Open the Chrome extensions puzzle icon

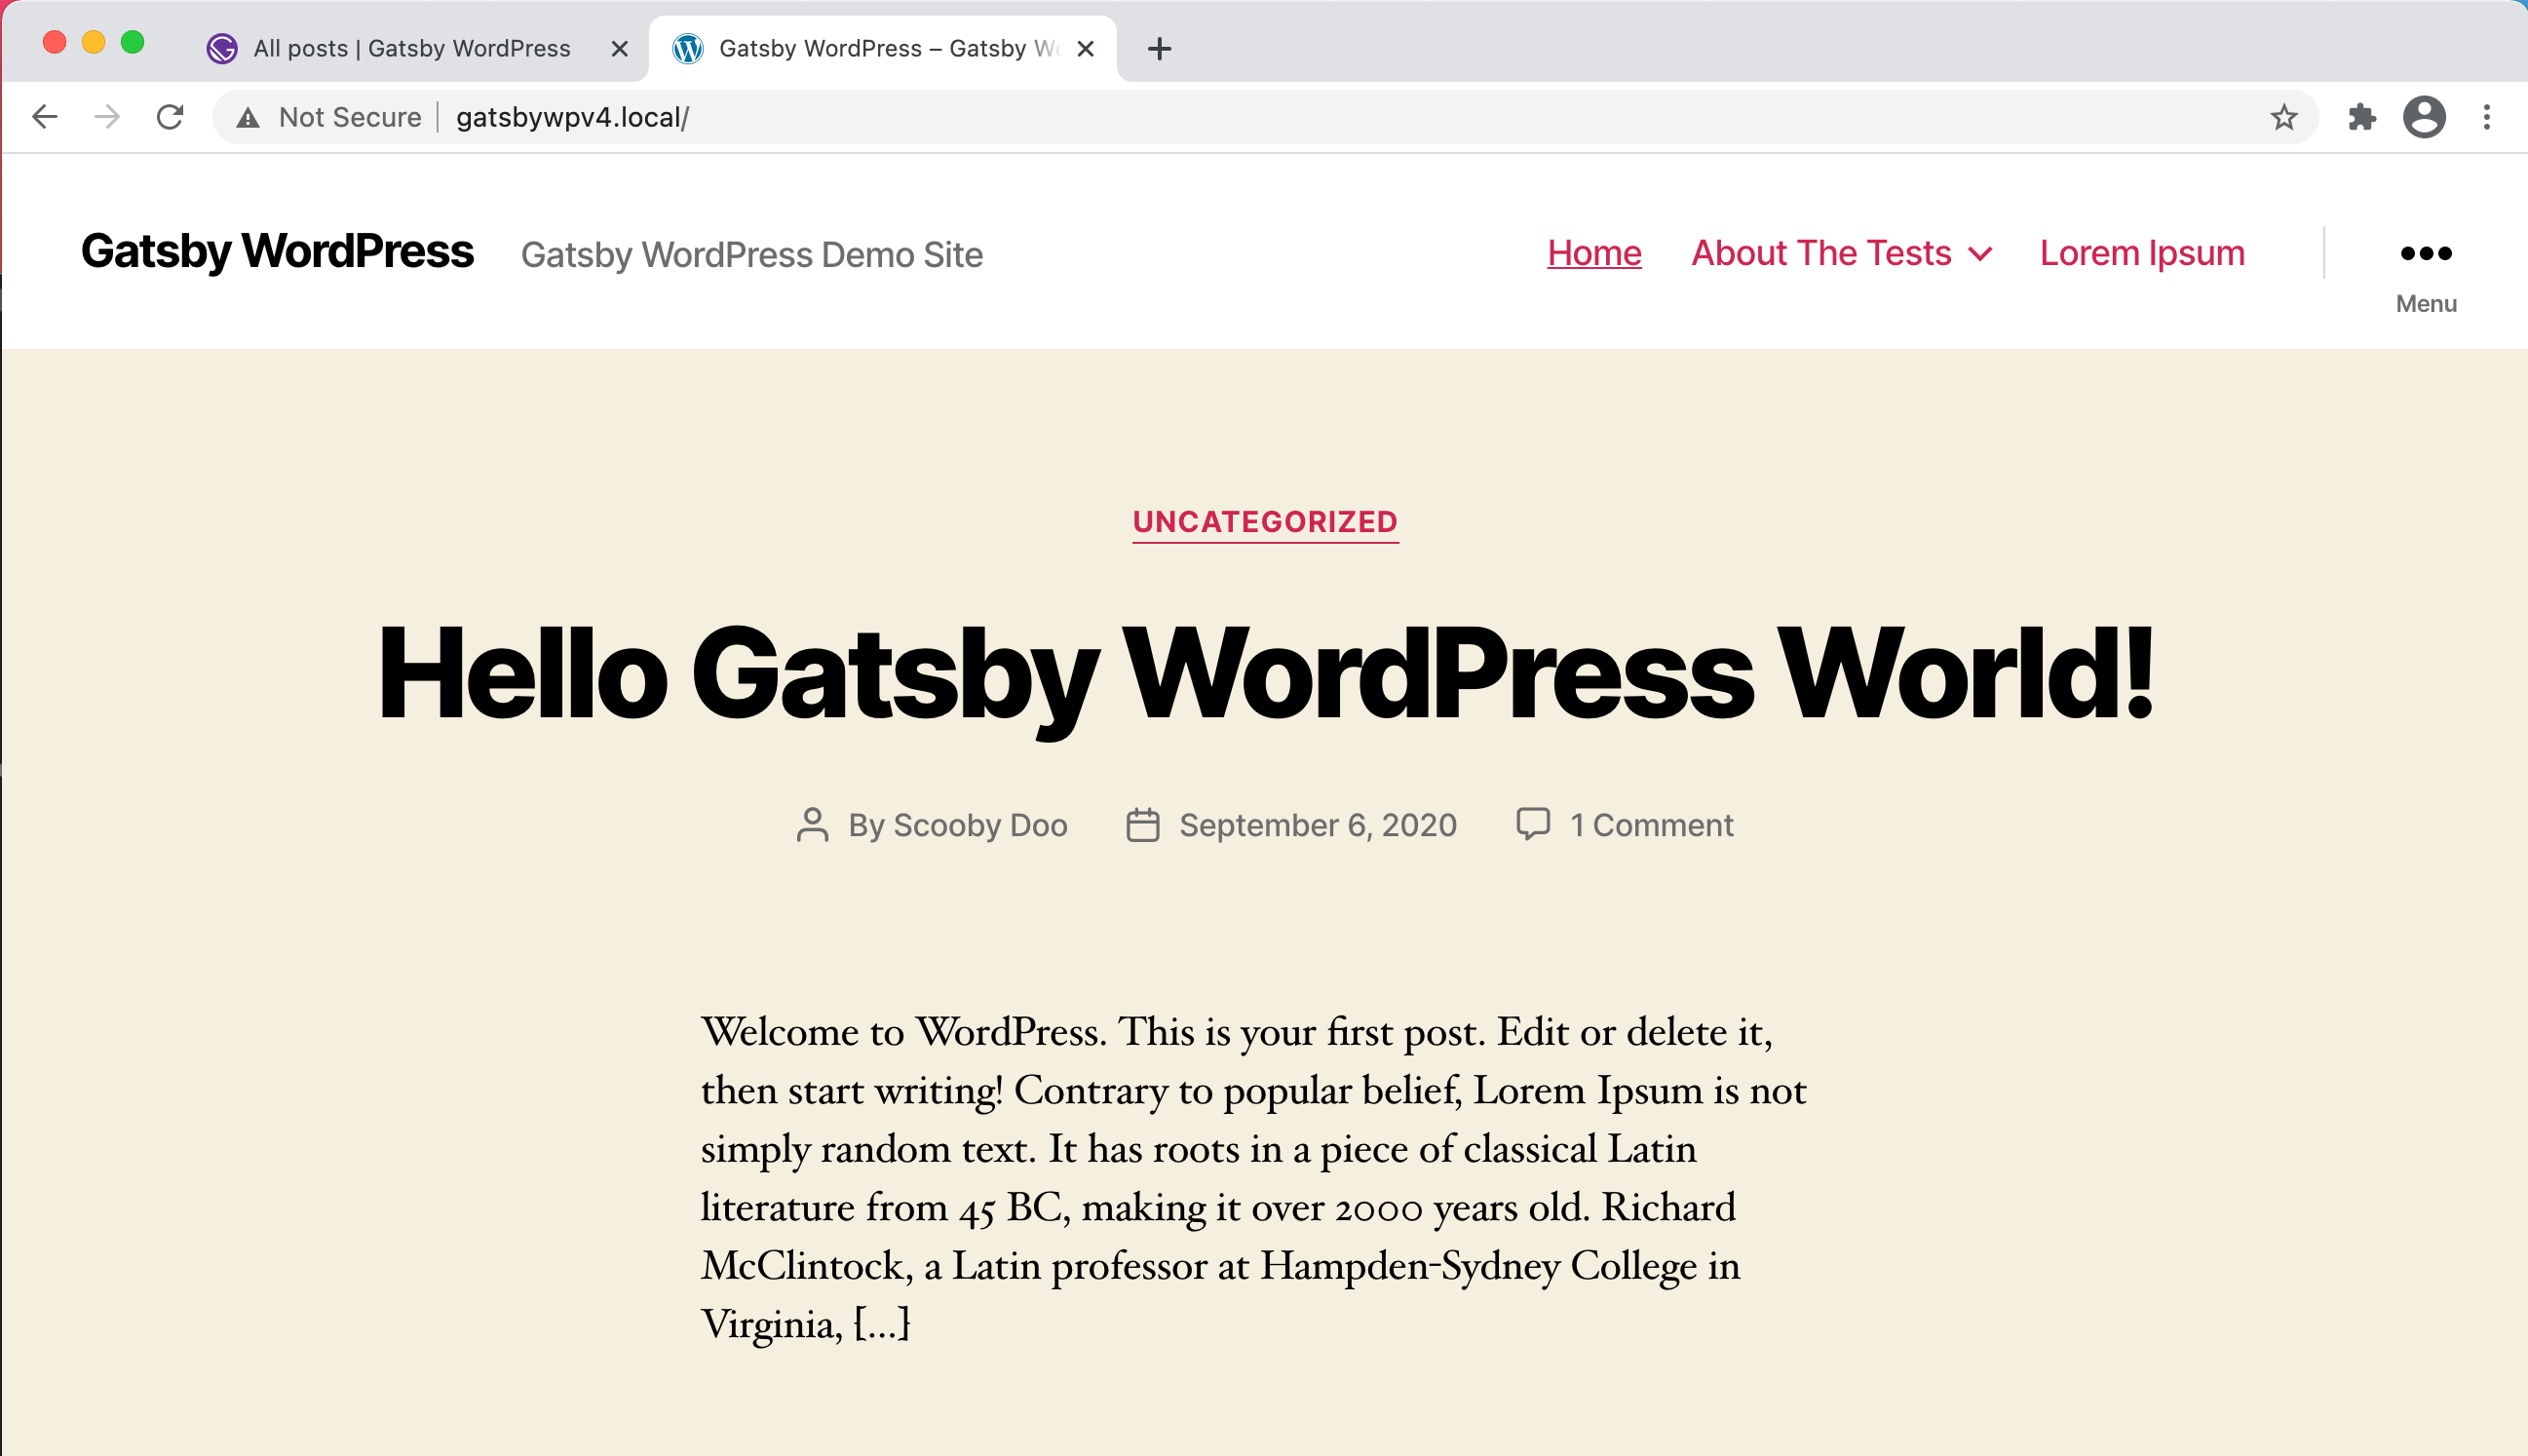click(x=2362, y=117)
